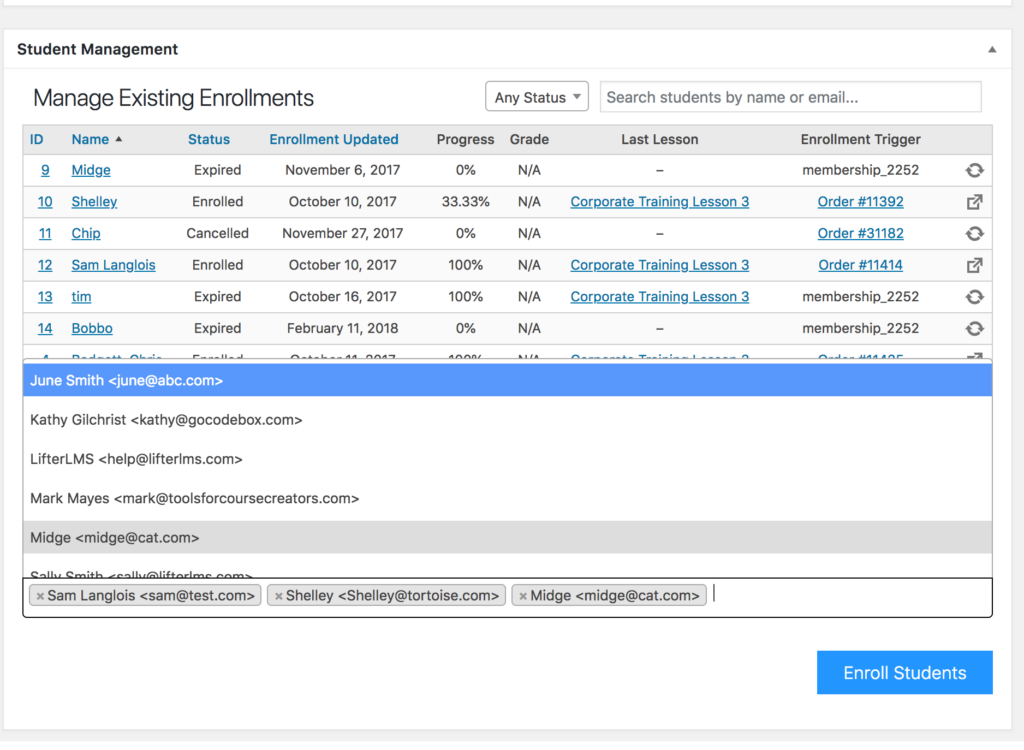Click the November 6, 2017 date cell
The width and height of the screenshot is (1024, 750).
342,170
